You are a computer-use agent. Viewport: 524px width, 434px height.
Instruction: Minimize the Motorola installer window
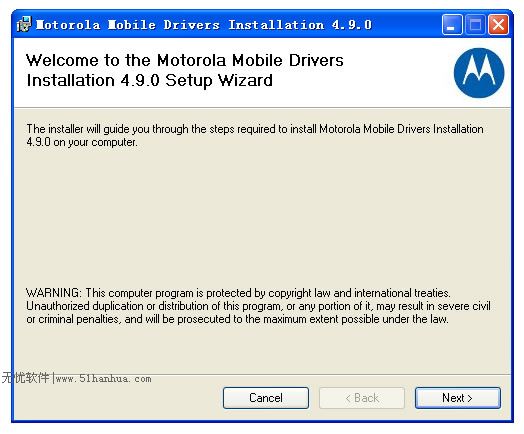pos(452,24)
